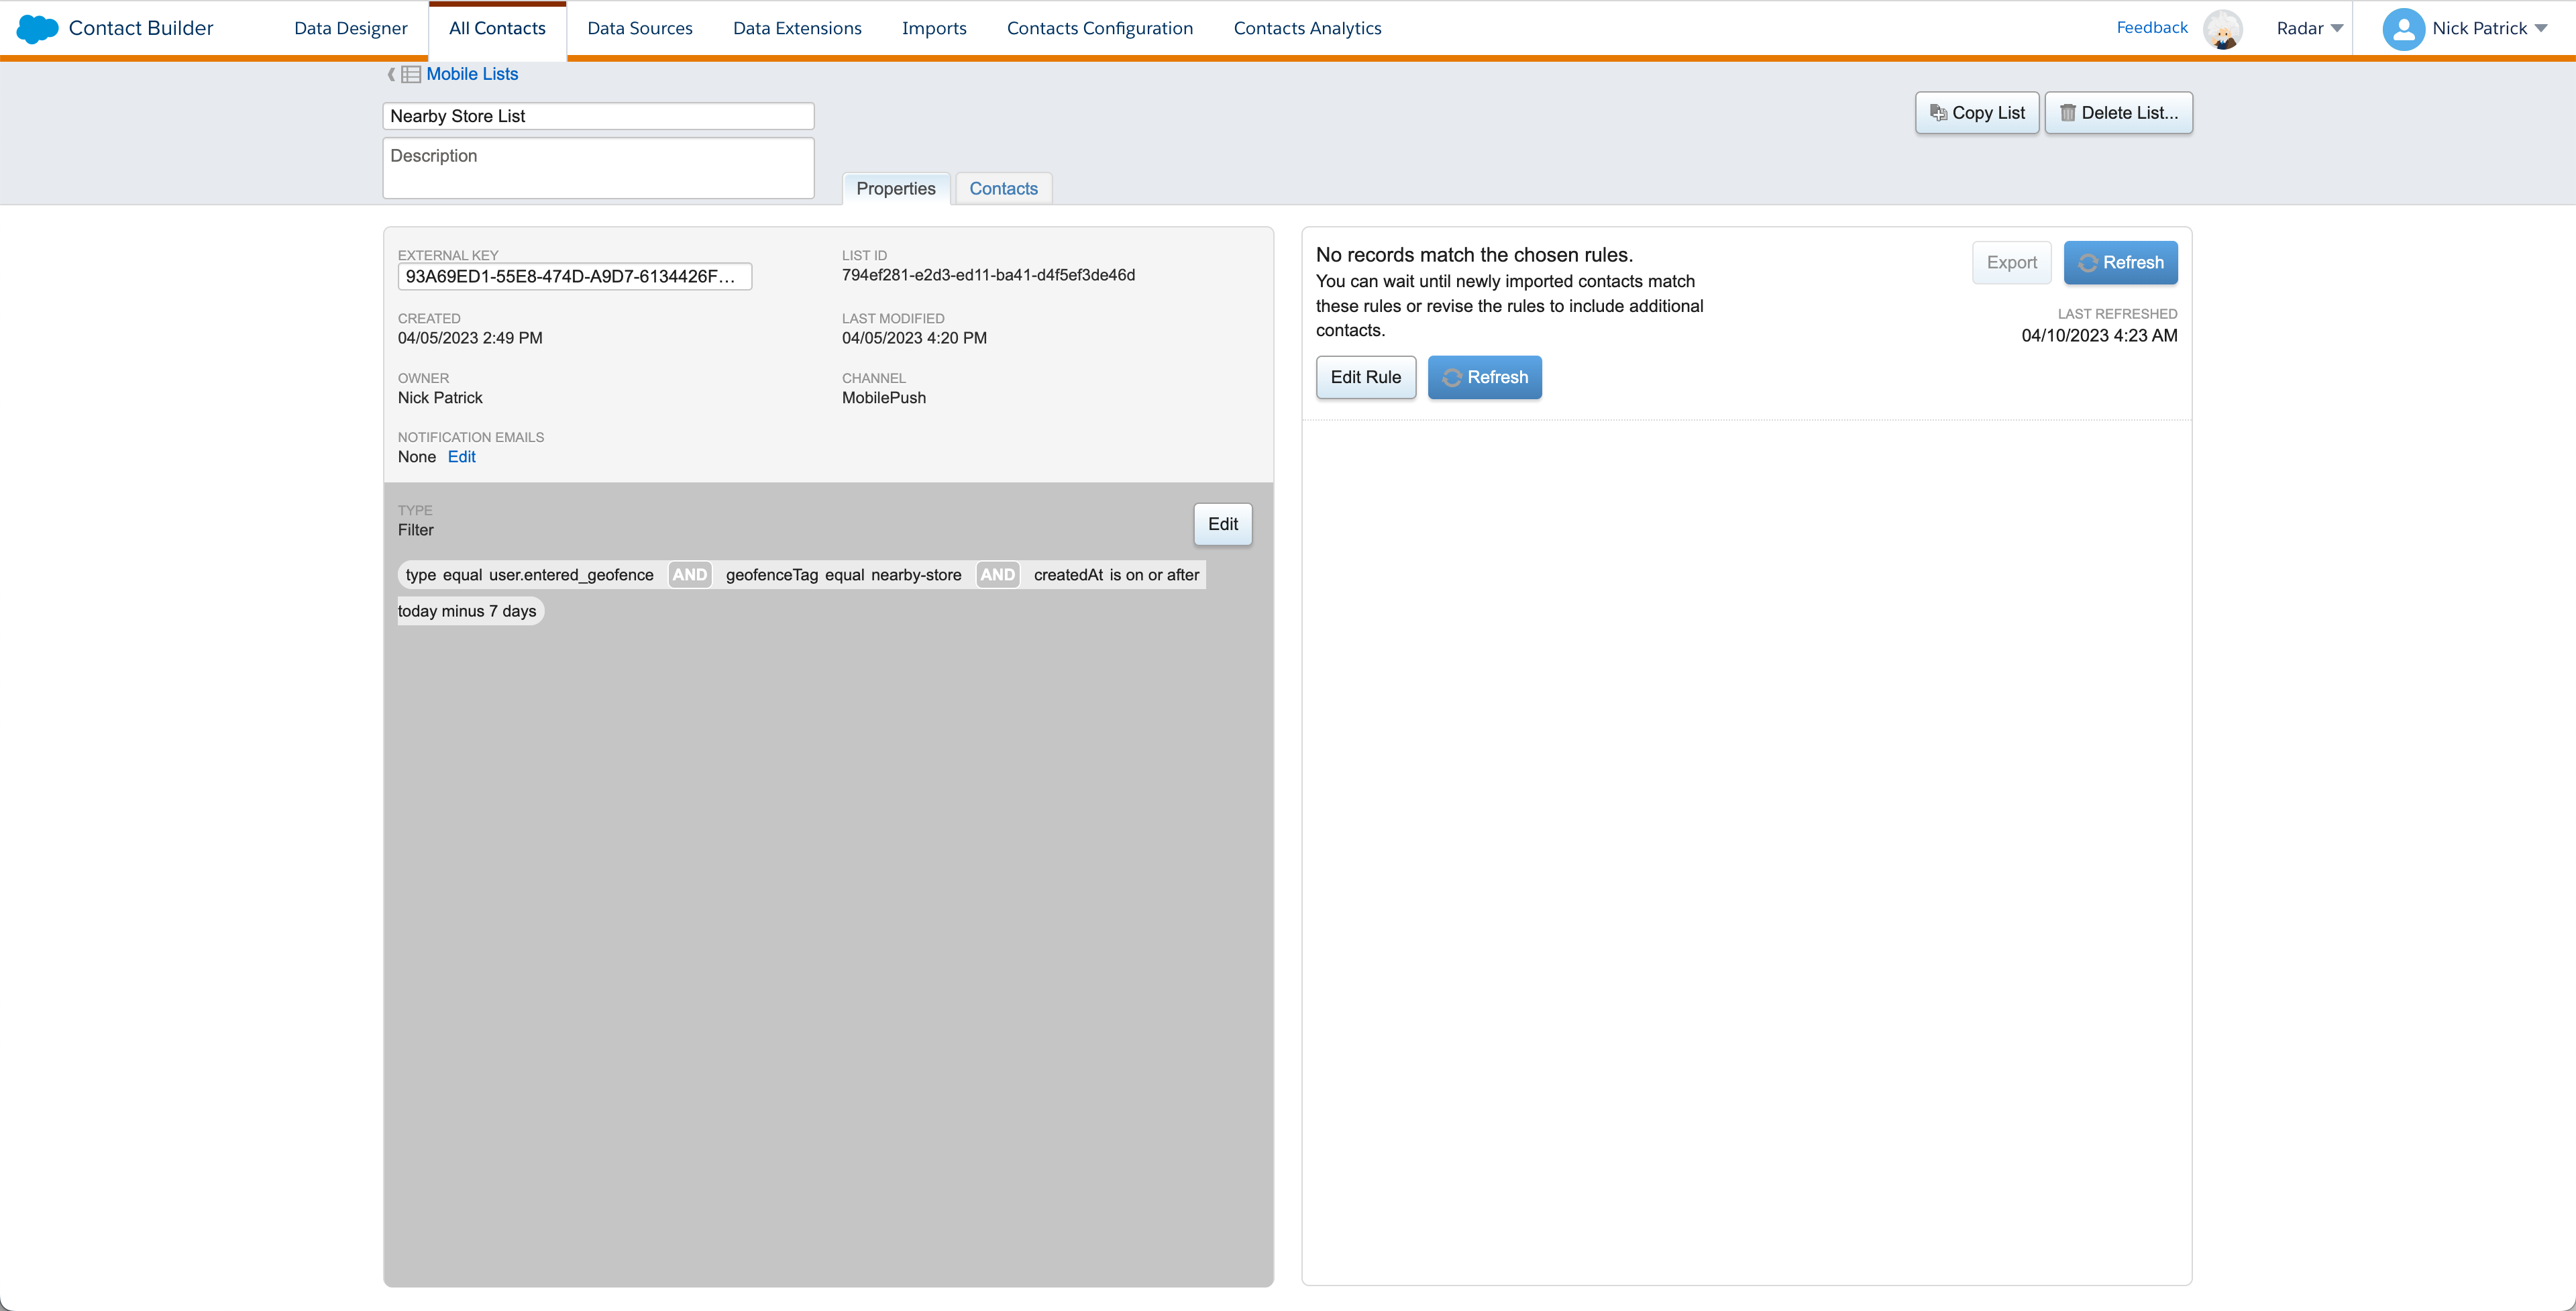Click the Edit link beside Notification Emails

coord(462,456)
